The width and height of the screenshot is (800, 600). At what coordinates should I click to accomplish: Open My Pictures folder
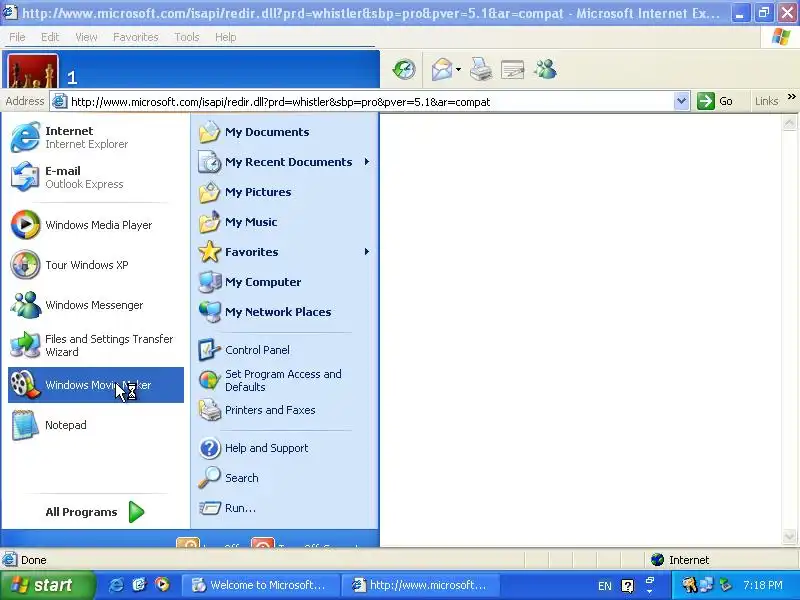pos(285,192)
